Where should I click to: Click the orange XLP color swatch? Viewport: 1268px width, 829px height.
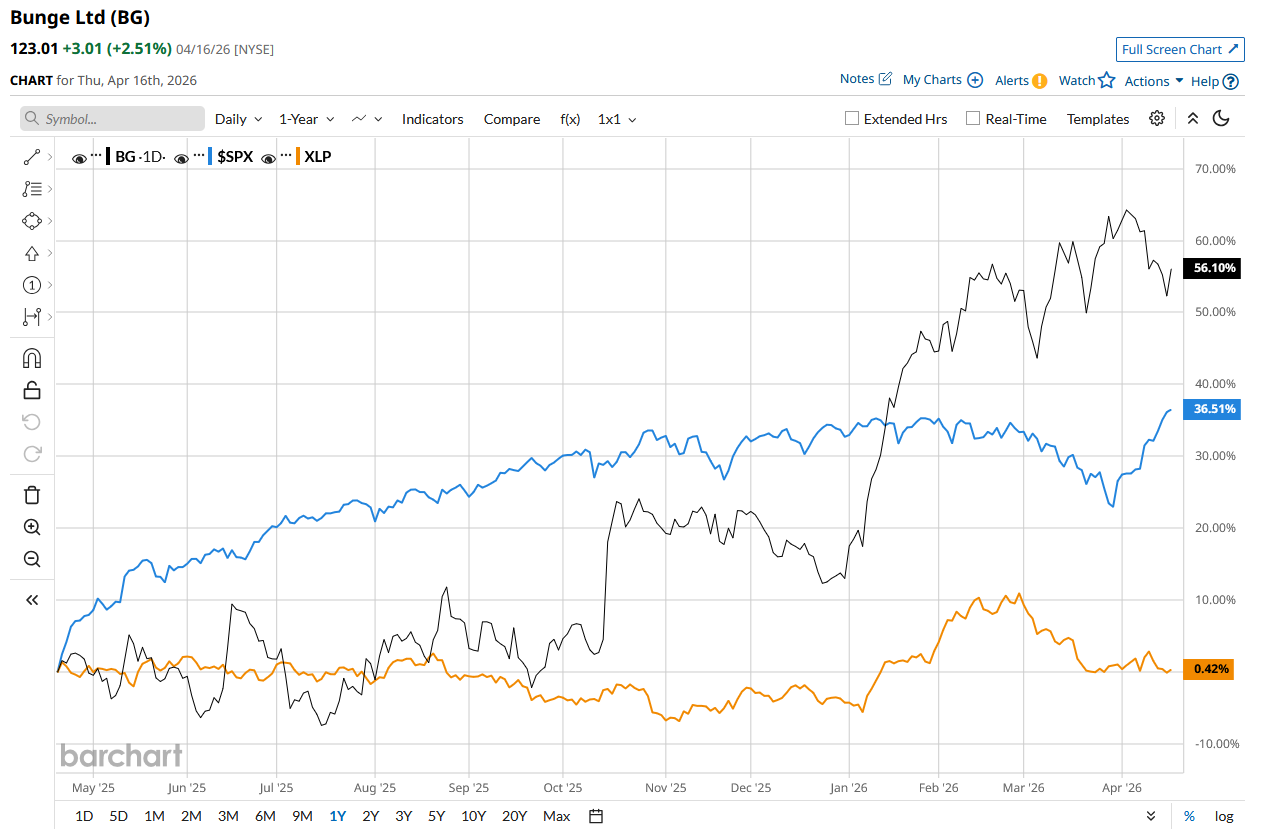(299, 156)
